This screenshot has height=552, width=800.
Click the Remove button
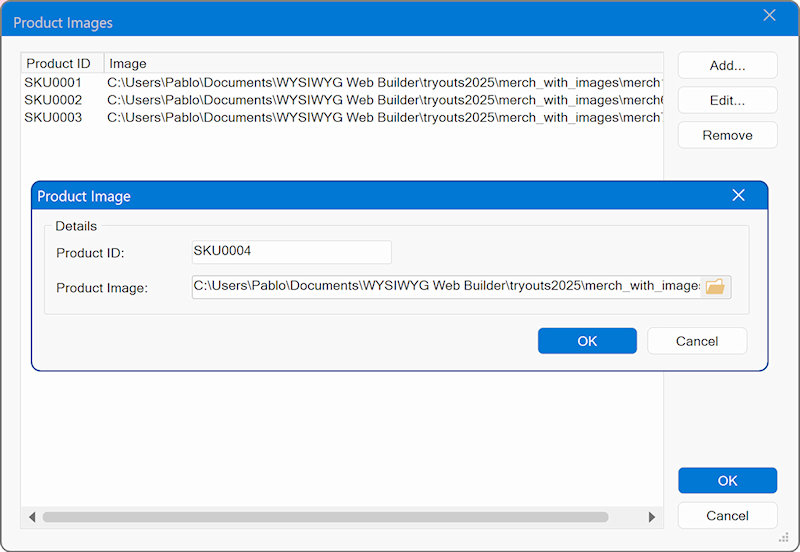pyautogui.click(x=728, y=135)
